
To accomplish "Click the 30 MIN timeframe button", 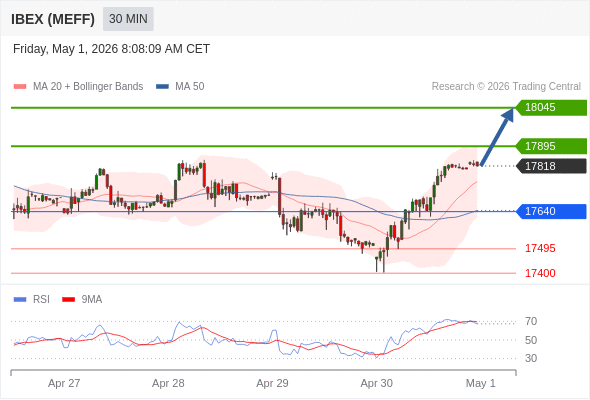I will [128, 19].
